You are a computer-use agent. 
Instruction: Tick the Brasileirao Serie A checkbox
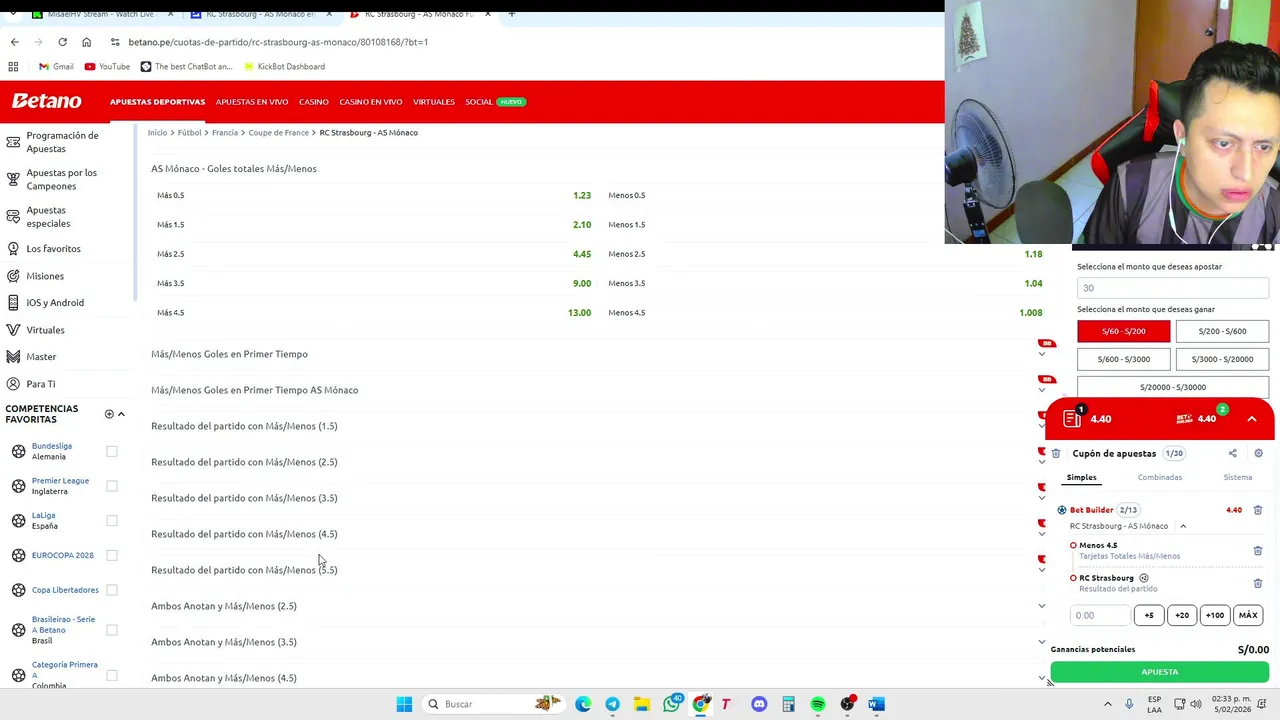(112, 630)
